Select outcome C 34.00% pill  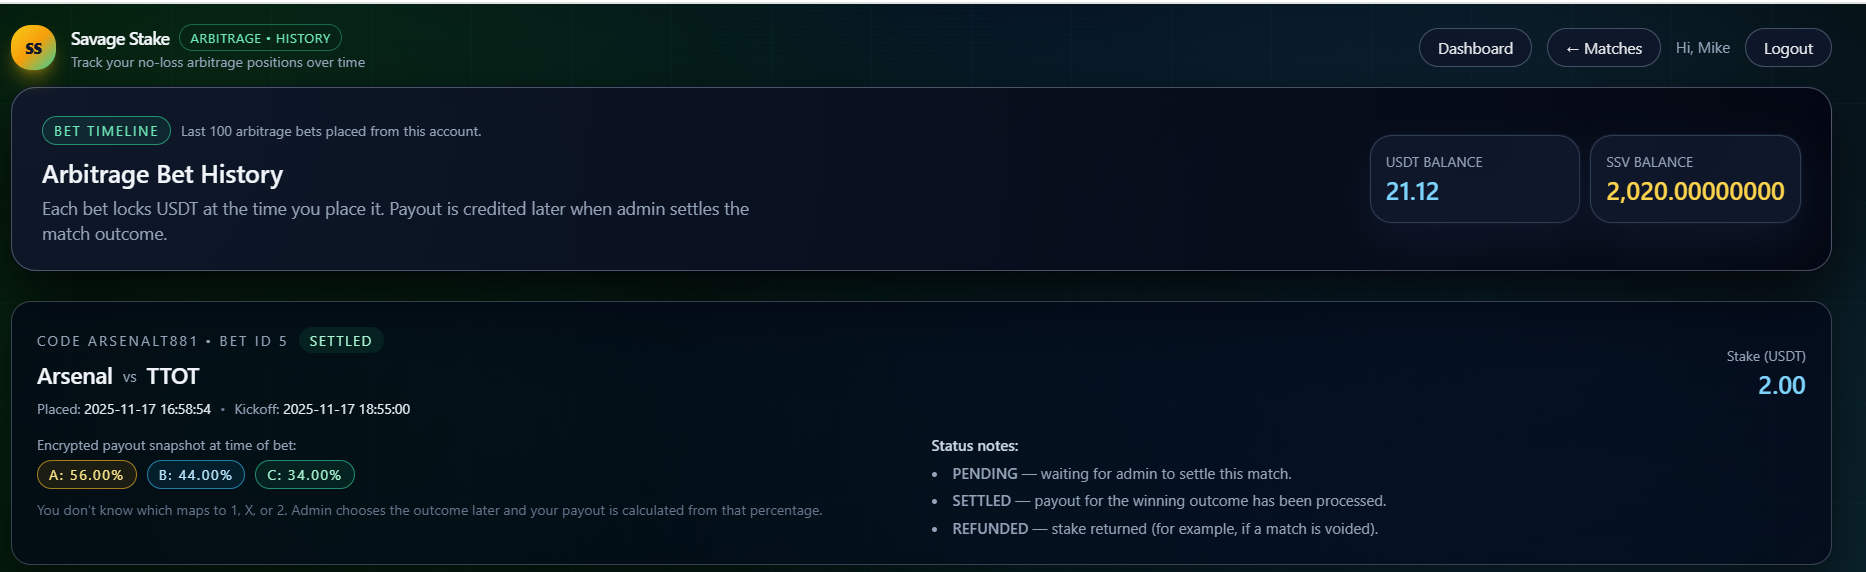pos(304,475)
